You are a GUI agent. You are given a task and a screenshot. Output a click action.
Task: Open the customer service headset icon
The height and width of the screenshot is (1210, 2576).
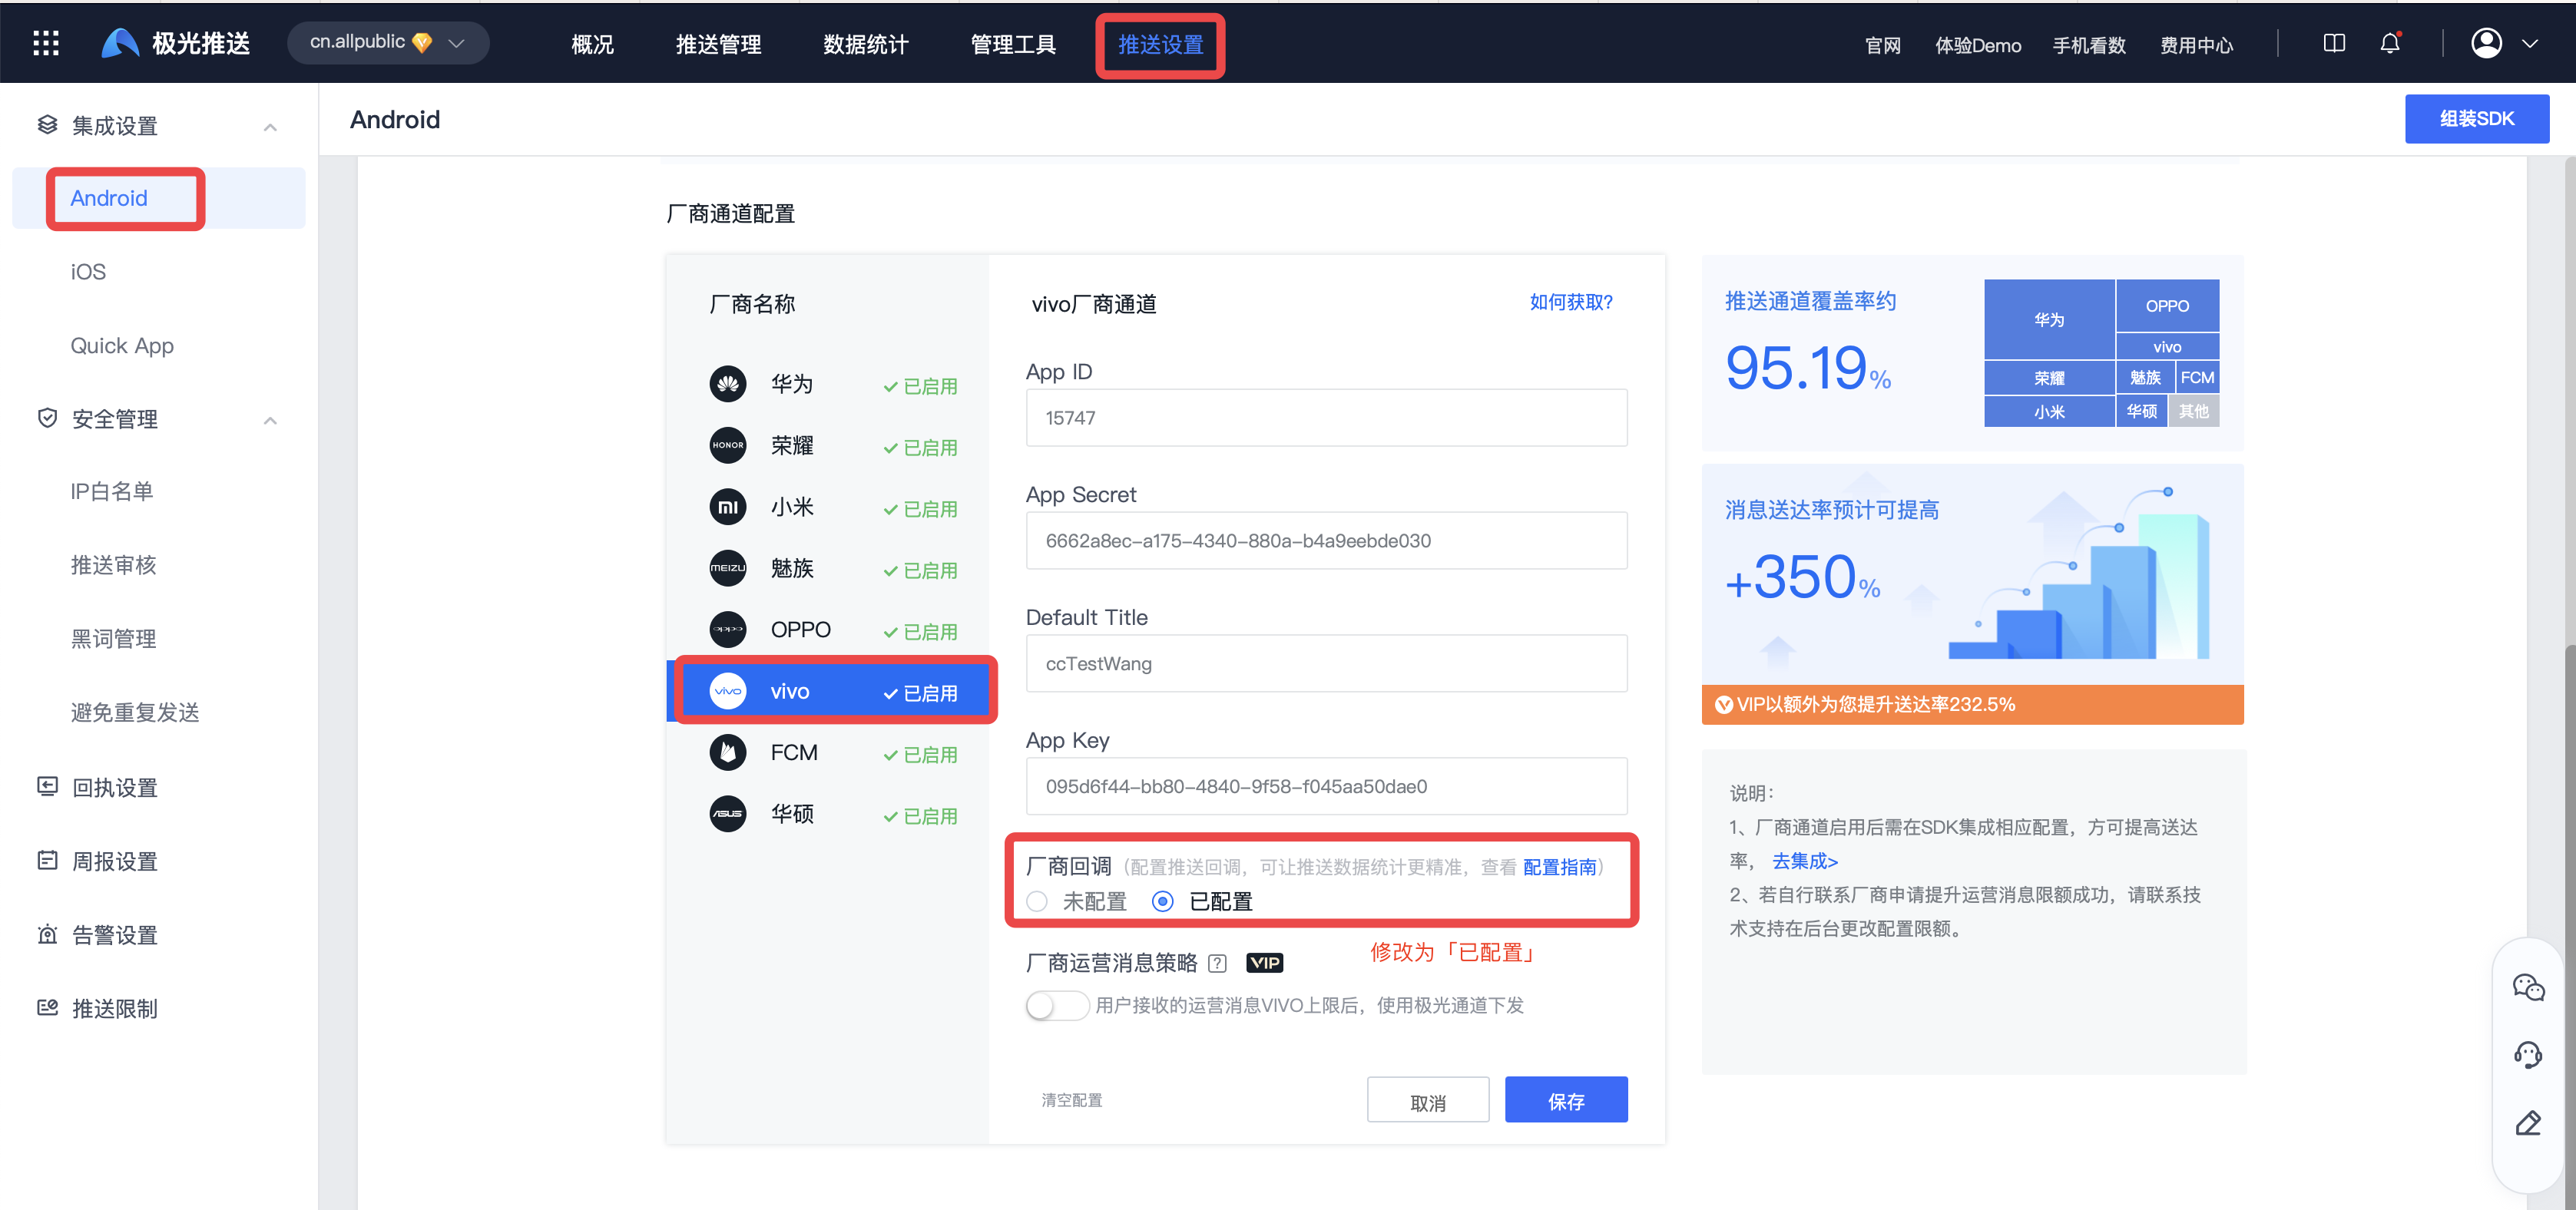[x=2528, y=1055]
